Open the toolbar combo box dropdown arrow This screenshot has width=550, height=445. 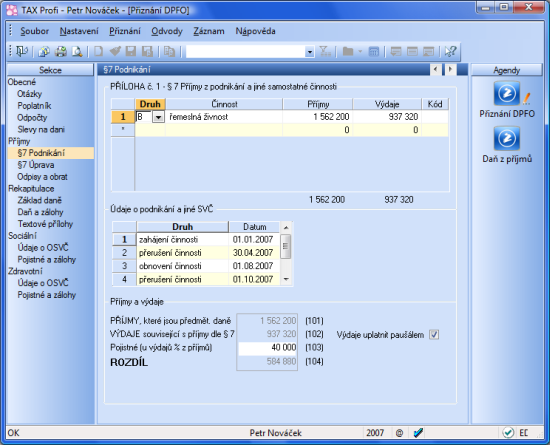coord(309,52)
